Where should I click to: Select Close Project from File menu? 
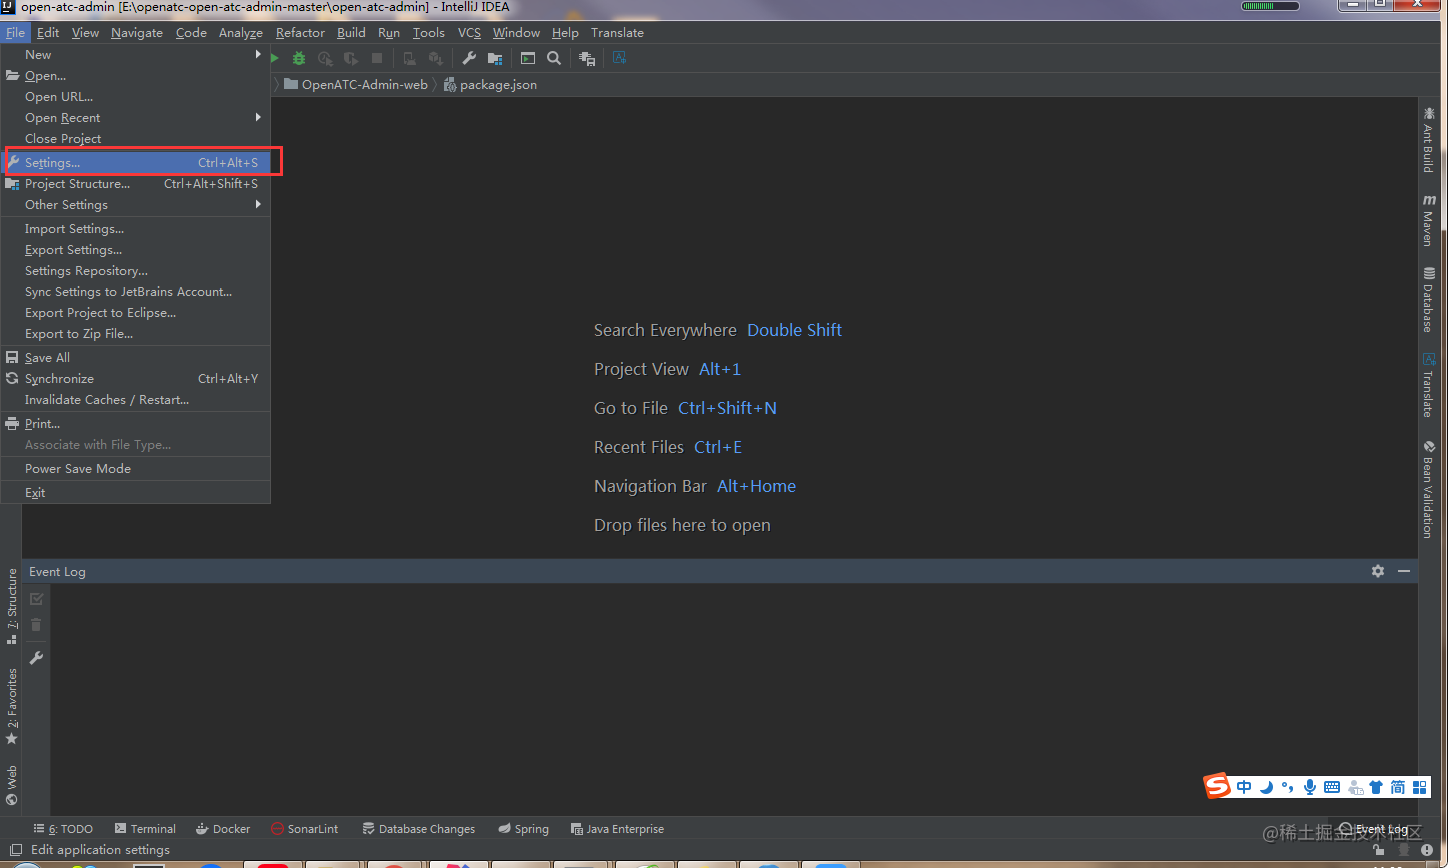coord(136,139)
